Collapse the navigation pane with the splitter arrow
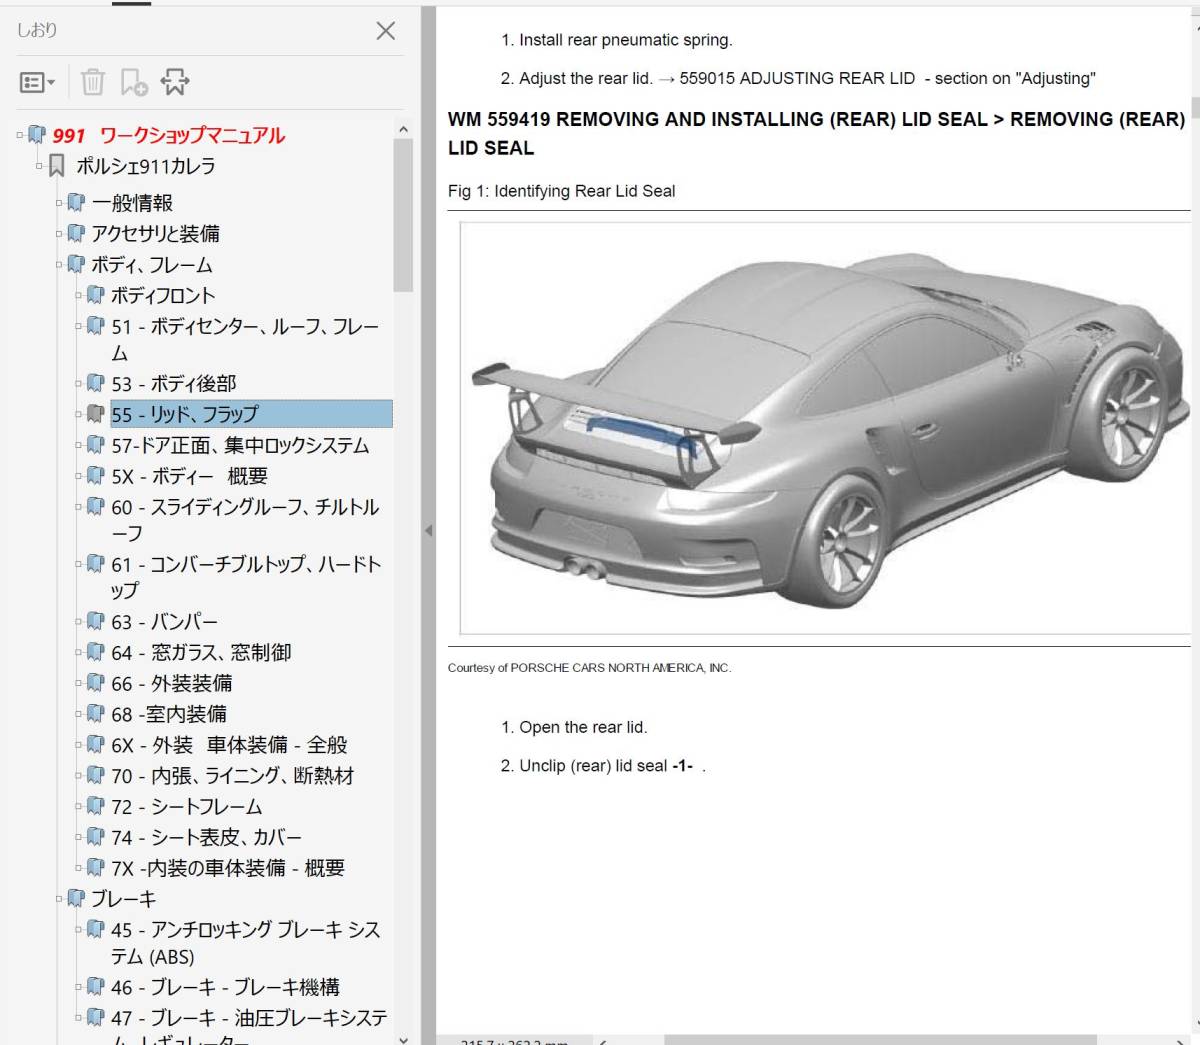This screenshot has width=1200, height=1045. tap(428, 530)
